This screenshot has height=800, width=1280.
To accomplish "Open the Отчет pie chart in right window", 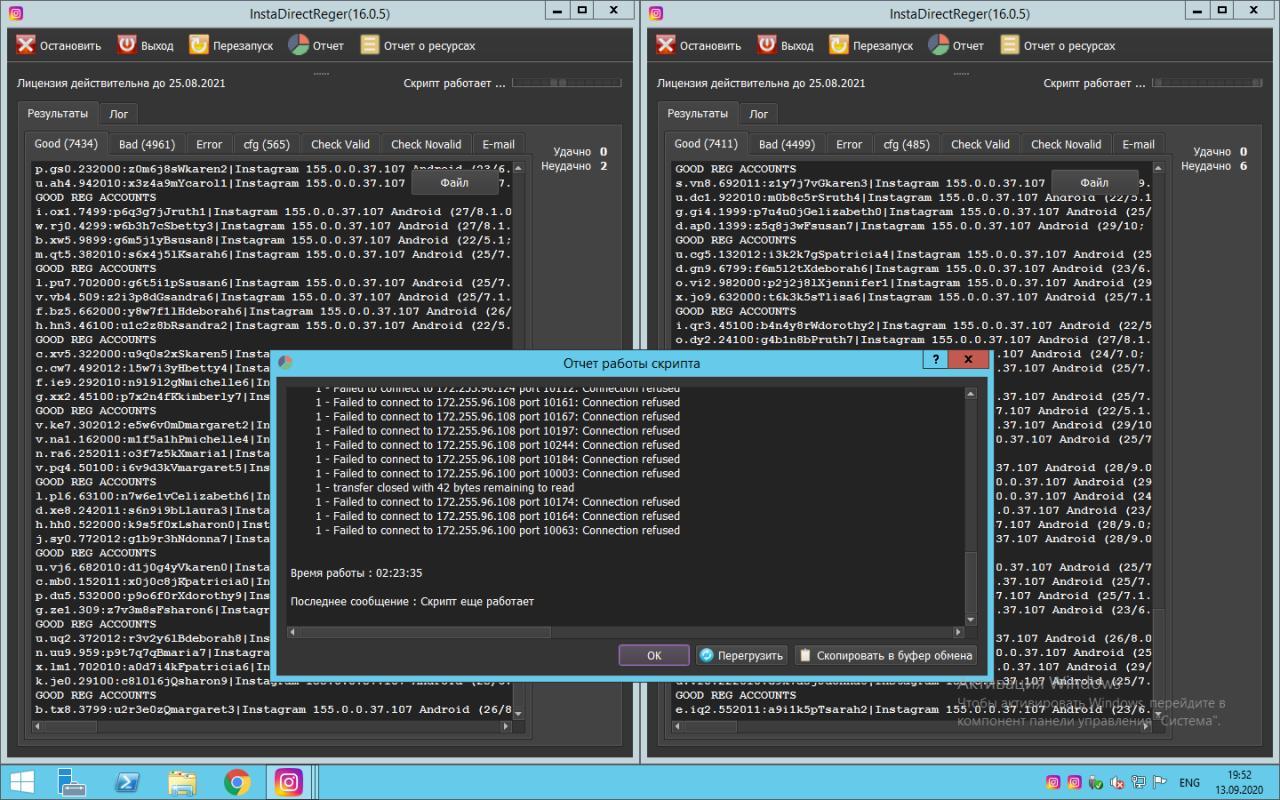I will pyautogui.click(x=938, y=45).
